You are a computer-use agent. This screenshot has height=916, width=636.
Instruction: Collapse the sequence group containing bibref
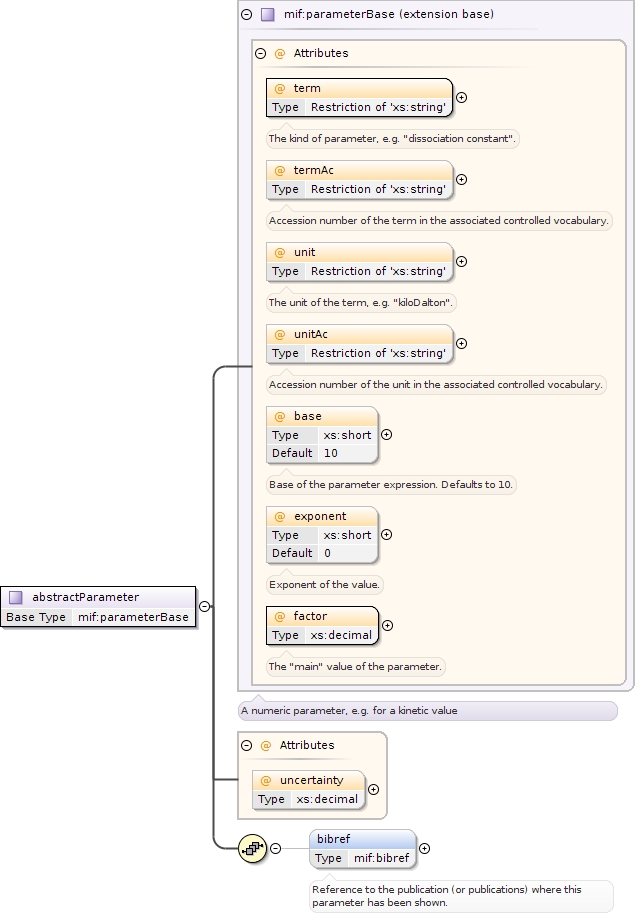click(276, 849)
